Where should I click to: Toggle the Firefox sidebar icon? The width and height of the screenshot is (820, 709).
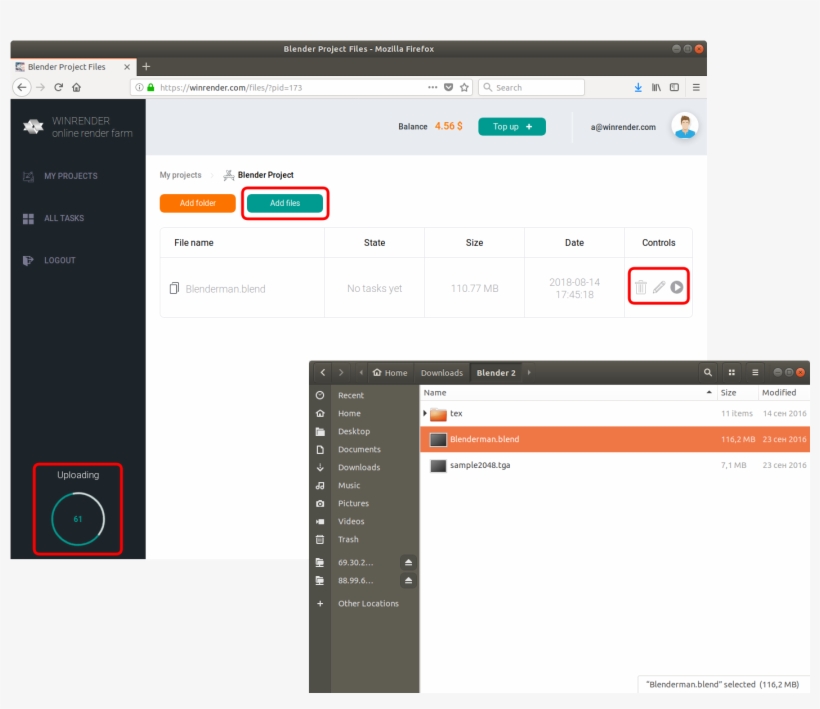coord(675,87)
